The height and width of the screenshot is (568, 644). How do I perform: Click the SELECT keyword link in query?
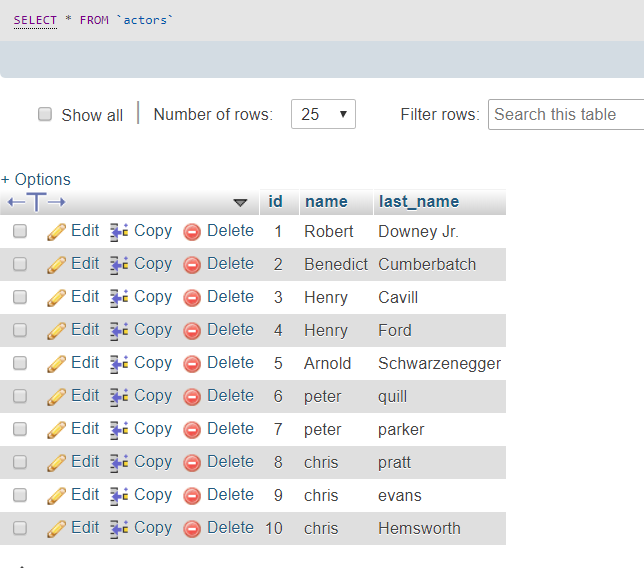pyautogui.click(x=35, y=20)
